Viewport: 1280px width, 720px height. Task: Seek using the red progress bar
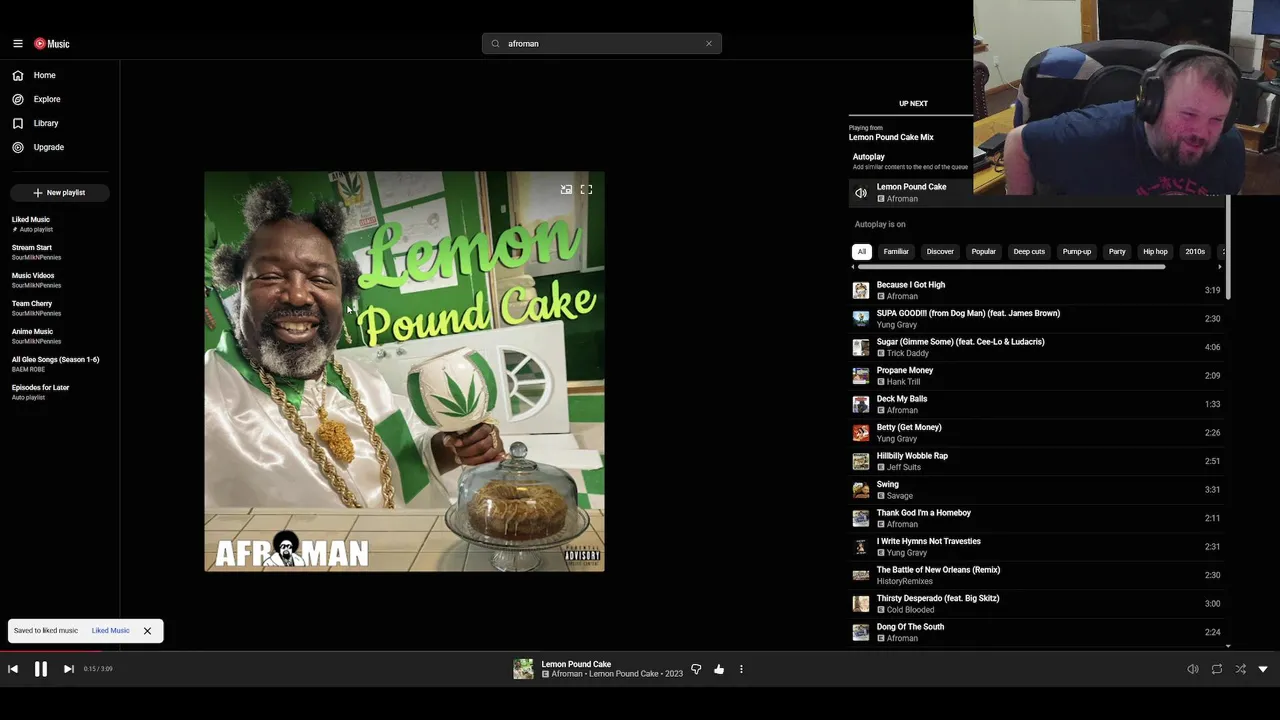50,652
